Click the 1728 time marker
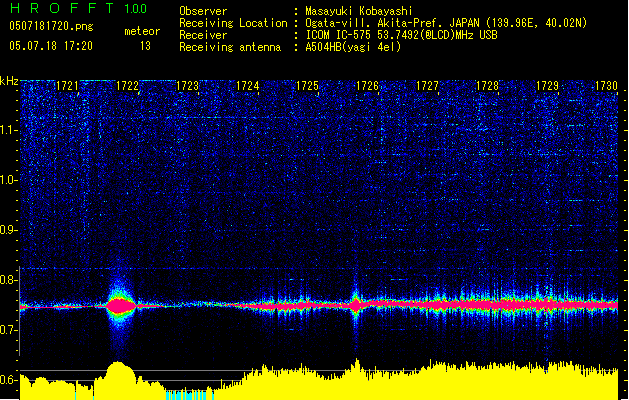The height and width of the screenshot is (400, 629). coord(487,86)
